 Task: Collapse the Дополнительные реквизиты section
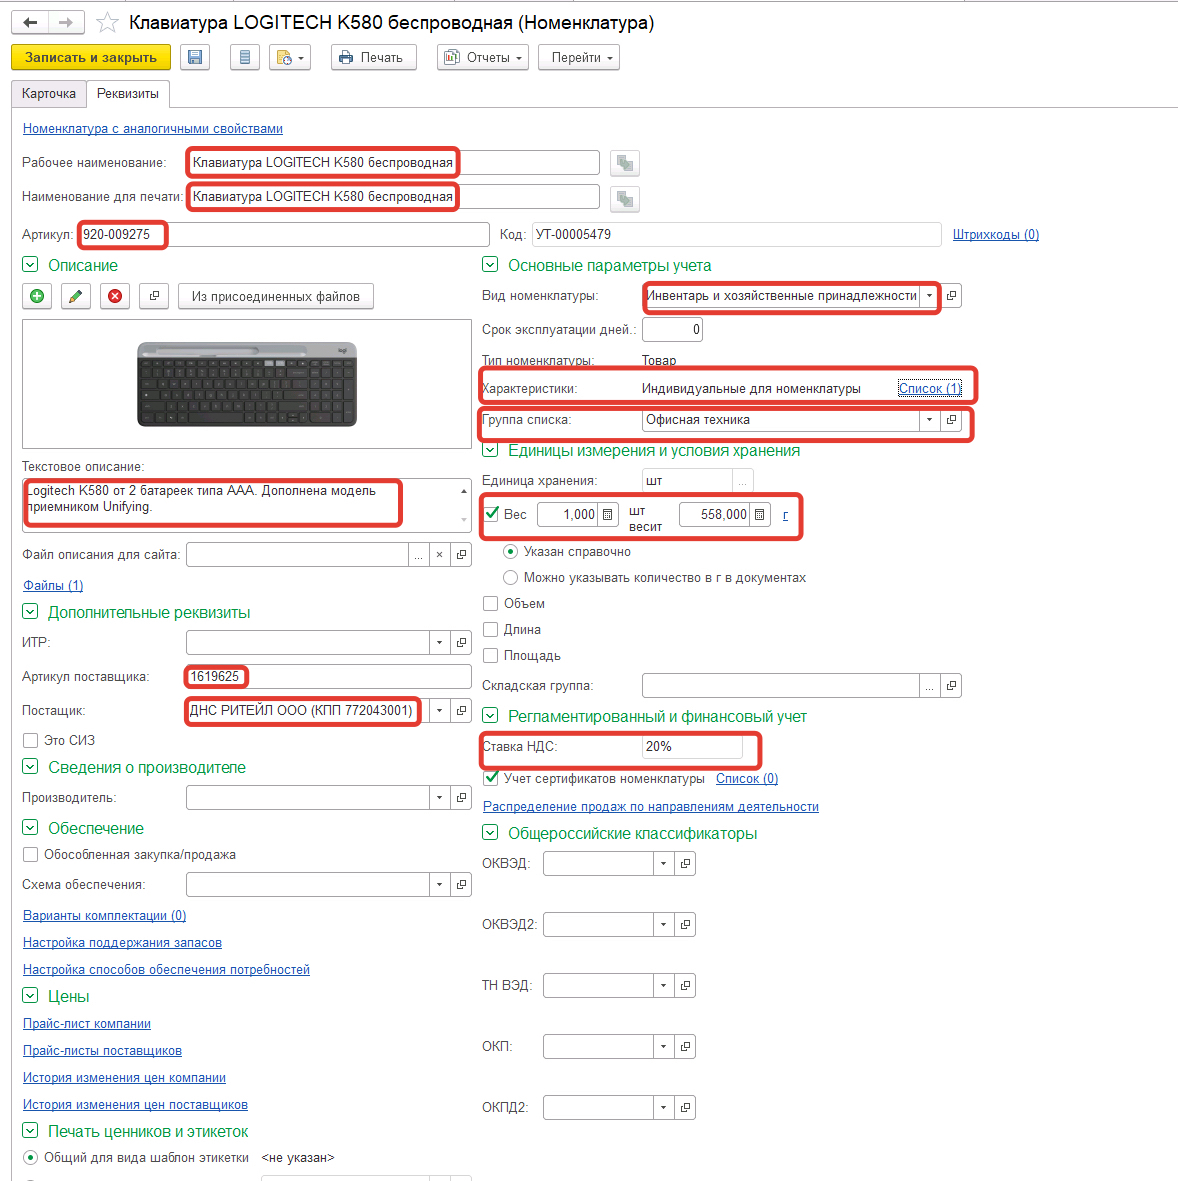[30, 612]
